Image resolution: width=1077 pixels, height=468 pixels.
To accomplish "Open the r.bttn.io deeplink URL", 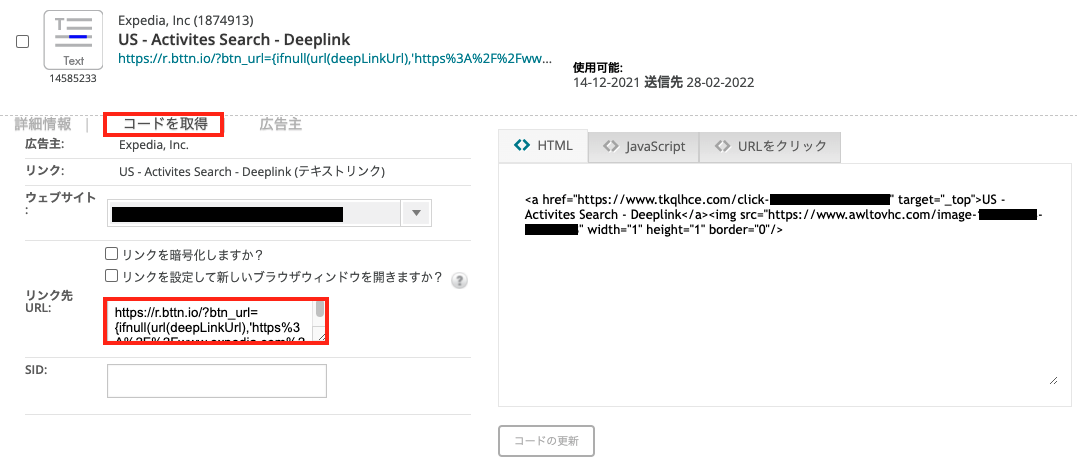I will [x=335, y=59].
